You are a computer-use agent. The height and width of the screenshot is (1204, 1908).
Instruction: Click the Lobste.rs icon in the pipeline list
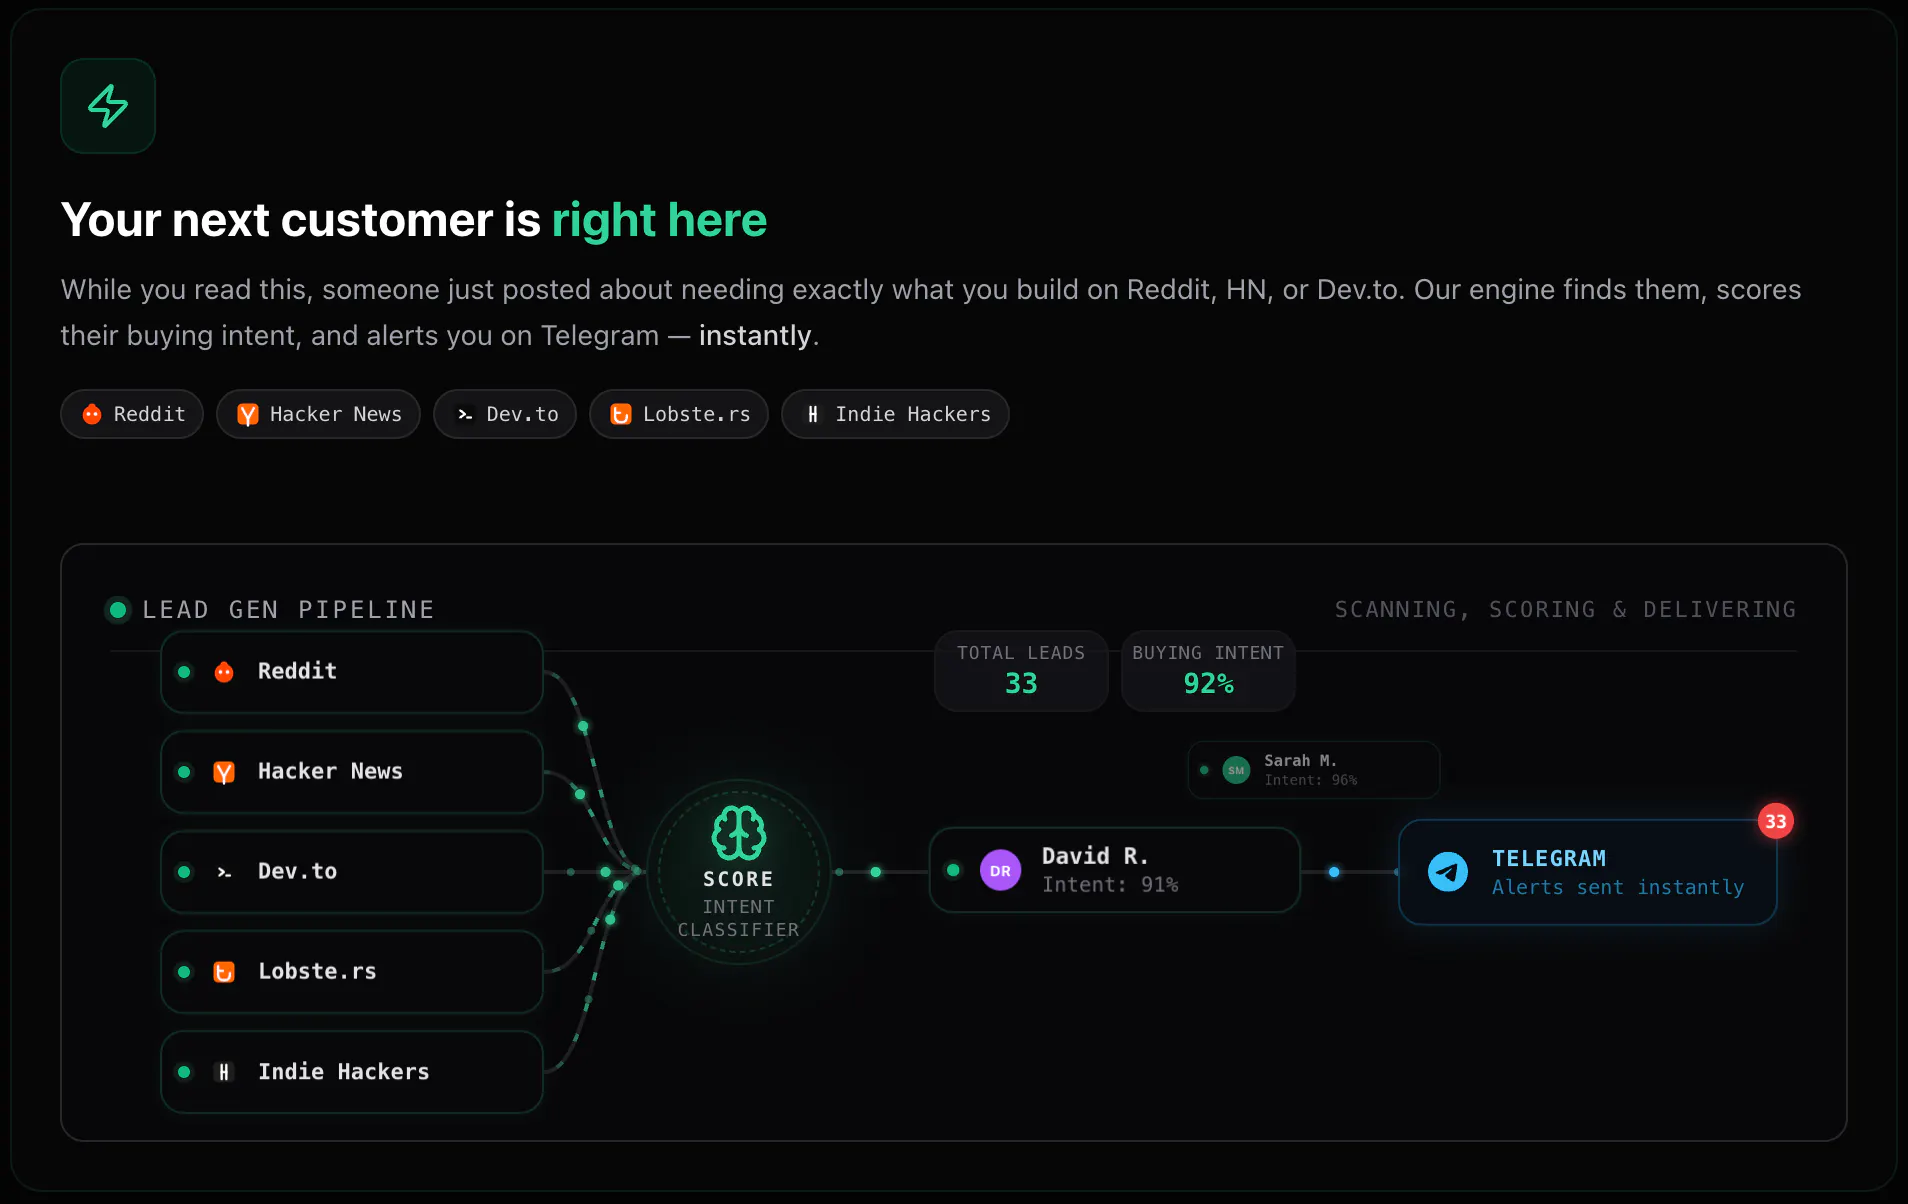click(x=224, y=972)
